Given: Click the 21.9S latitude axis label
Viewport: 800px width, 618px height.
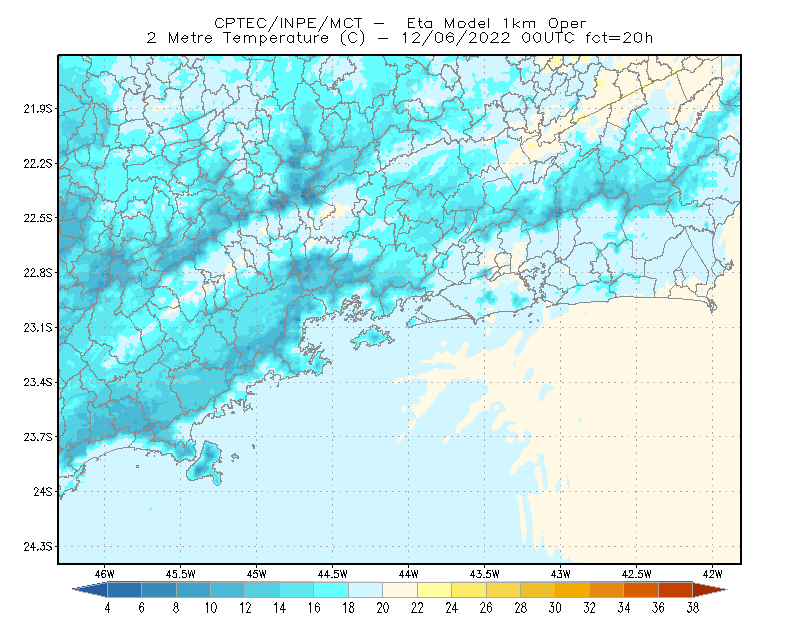Looking at the screenshot, I should point(38,109).
